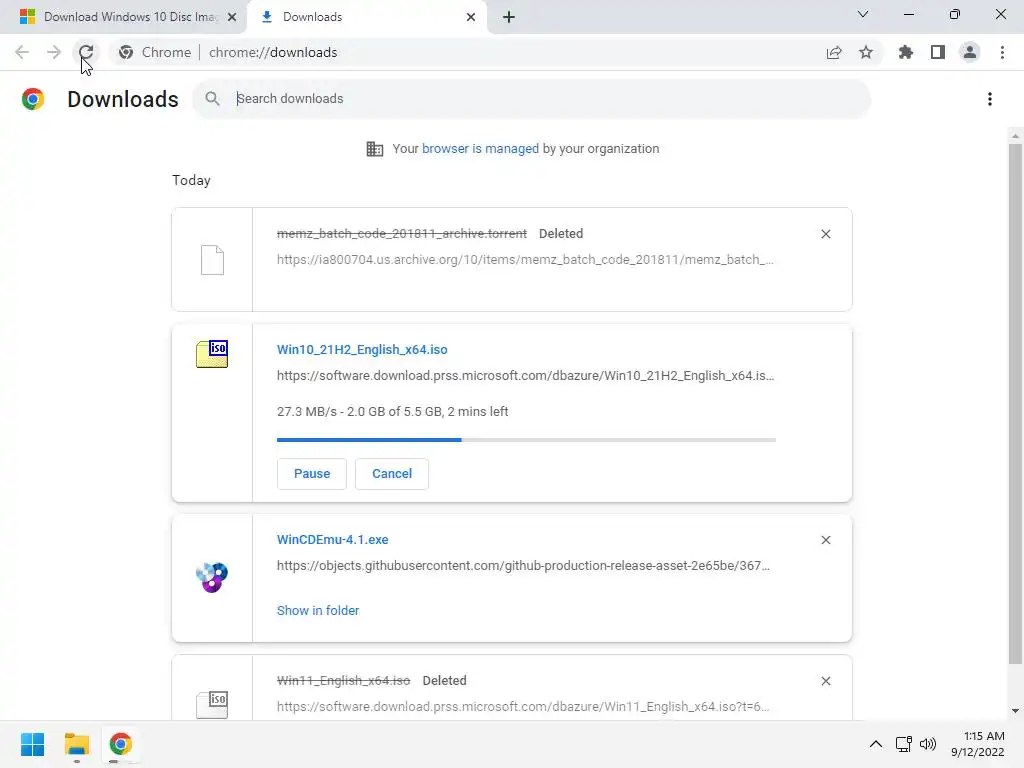This screenshot has width=1024, height=768.
Task: Click the Chrome site info chip
Action: coord(155,52)
